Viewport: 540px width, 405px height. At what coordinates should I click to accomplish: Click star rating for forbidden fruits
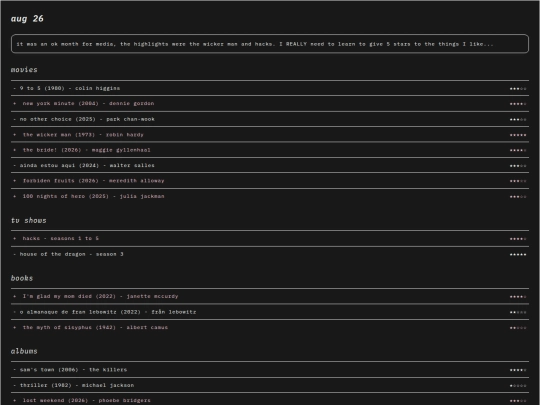coord(518,181)
